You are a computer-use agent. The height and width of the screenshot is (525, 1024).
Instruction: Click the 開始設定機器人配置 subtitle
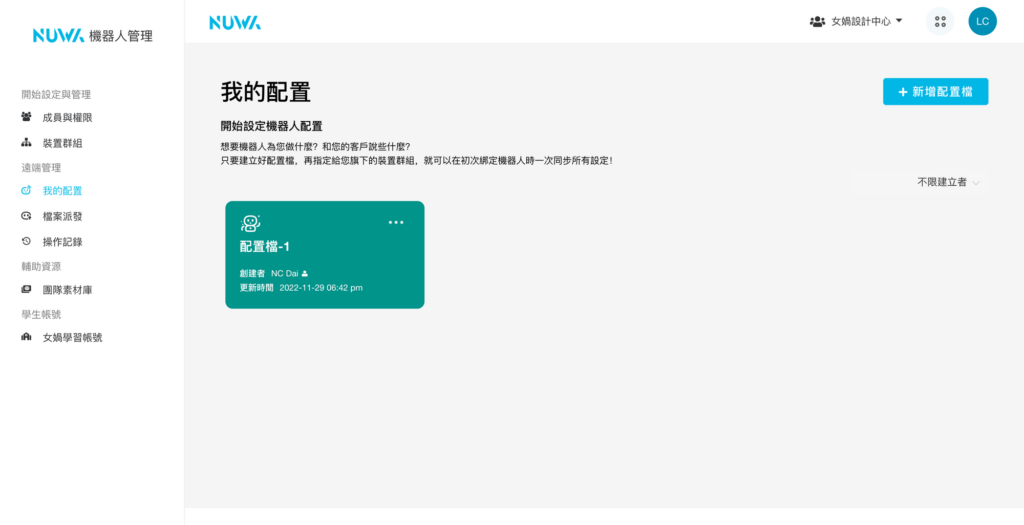(x=272, y=126)
